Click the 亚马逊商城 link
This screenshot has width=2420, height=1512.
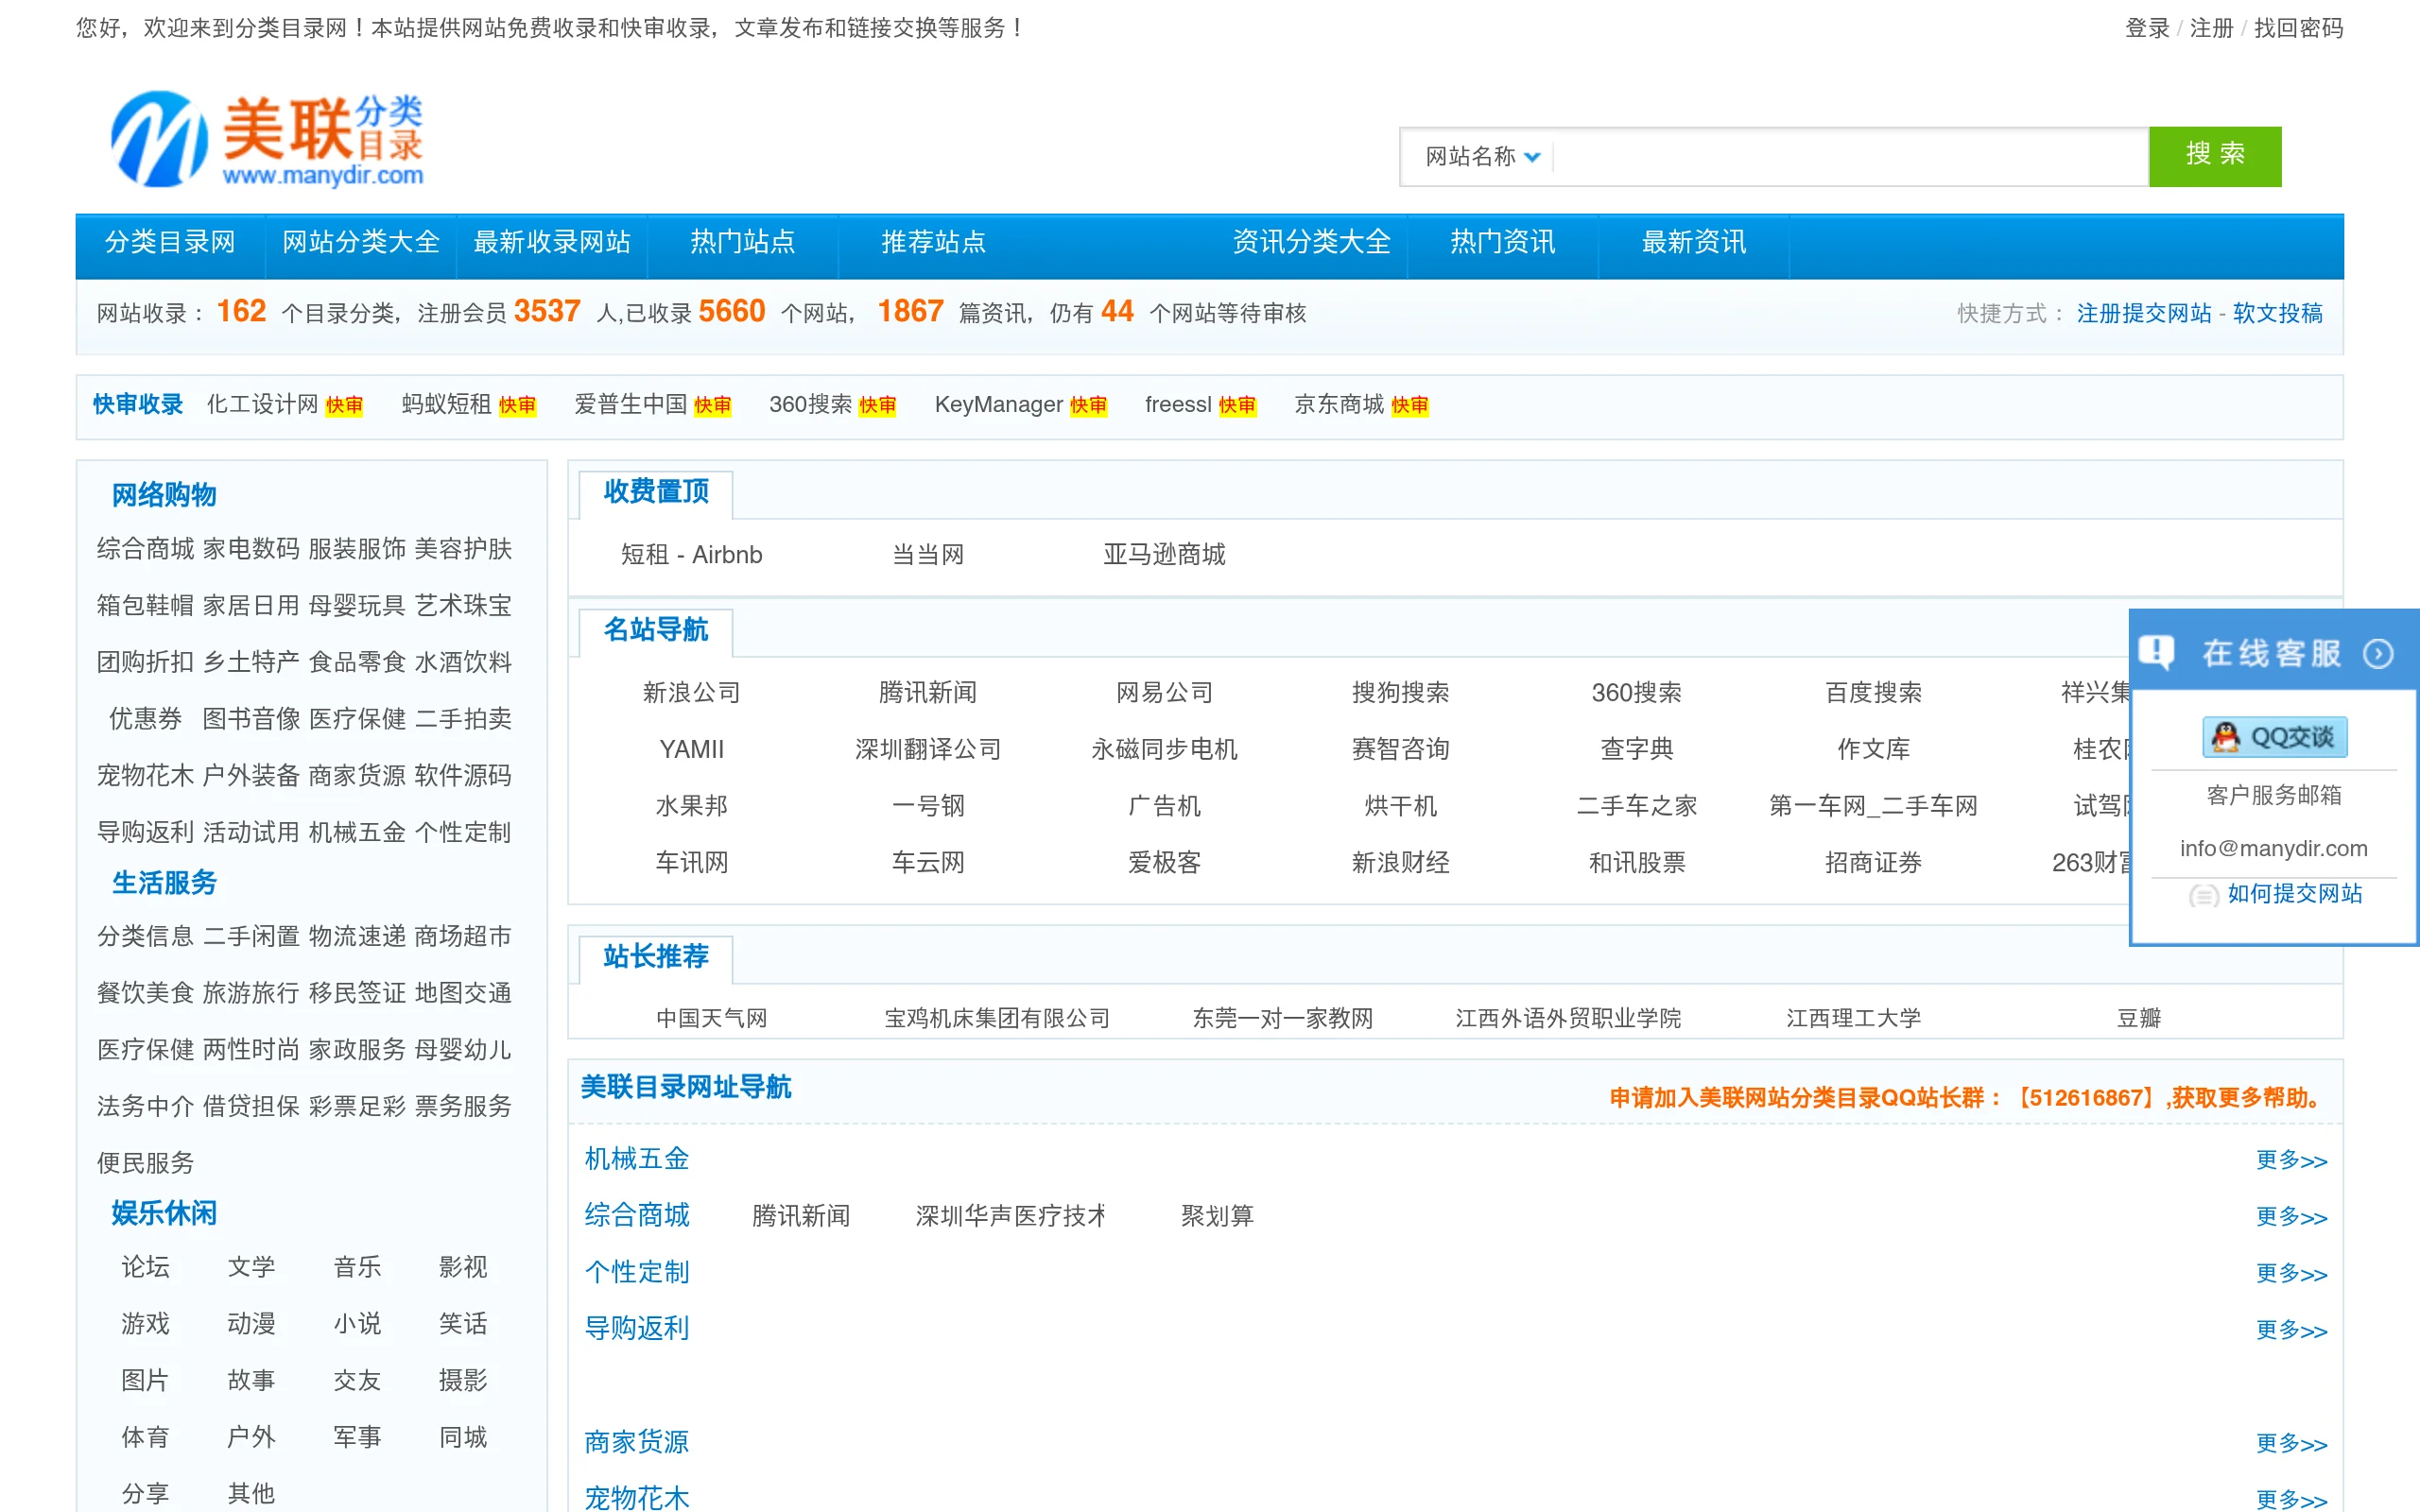1164,554
